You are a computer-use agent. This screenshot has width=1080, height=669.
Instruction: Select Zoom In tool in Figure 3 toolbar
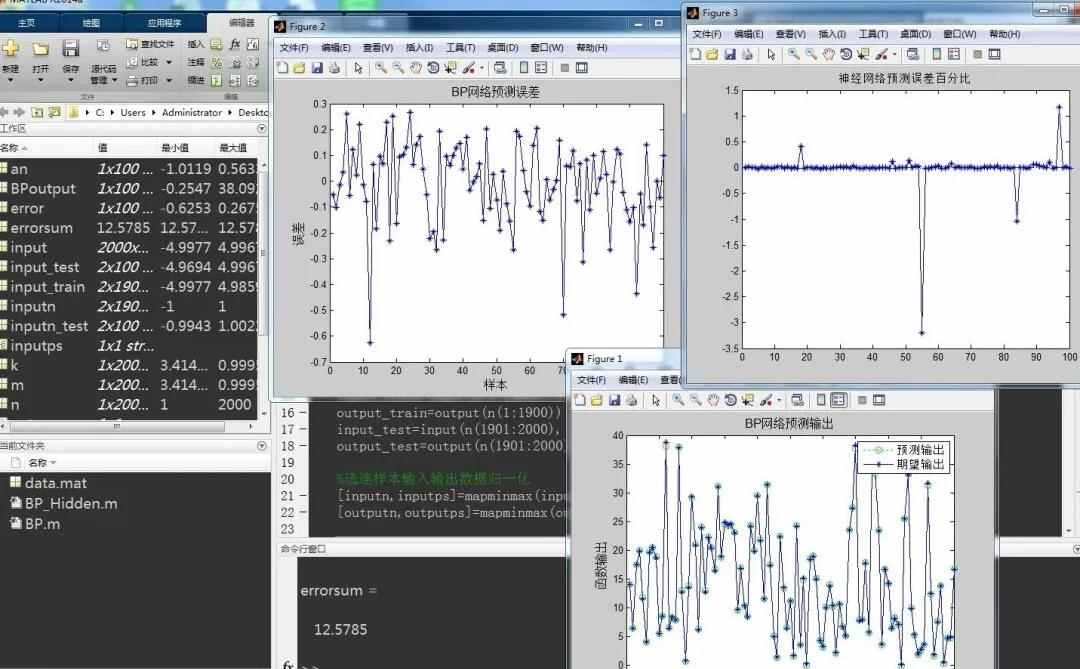coord(793,54)
